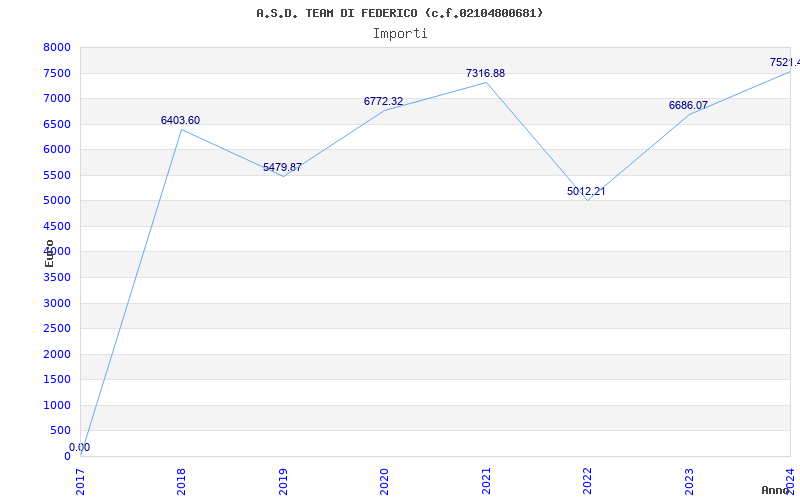This screenshot has width=800, height=500.
Task: Click the 2000 y-axis tick label
Action: (57, 355)
